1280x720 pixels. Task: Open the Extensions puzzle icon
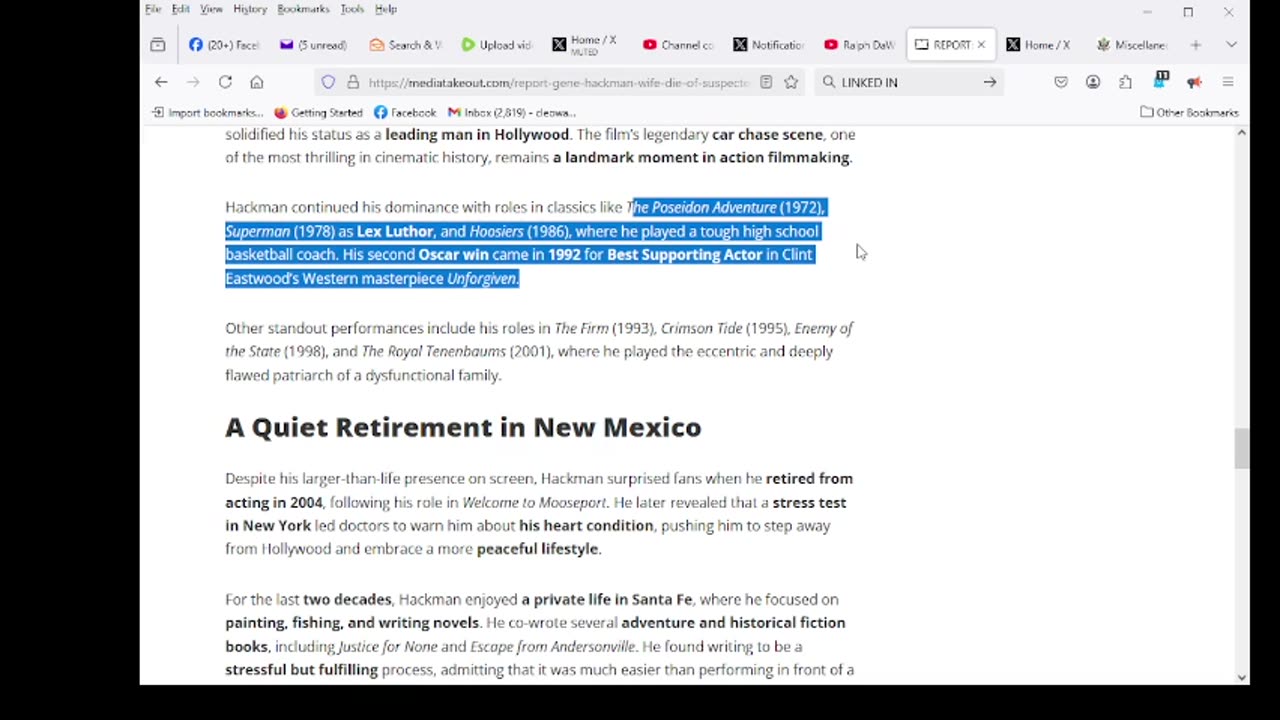(1126, 82)
